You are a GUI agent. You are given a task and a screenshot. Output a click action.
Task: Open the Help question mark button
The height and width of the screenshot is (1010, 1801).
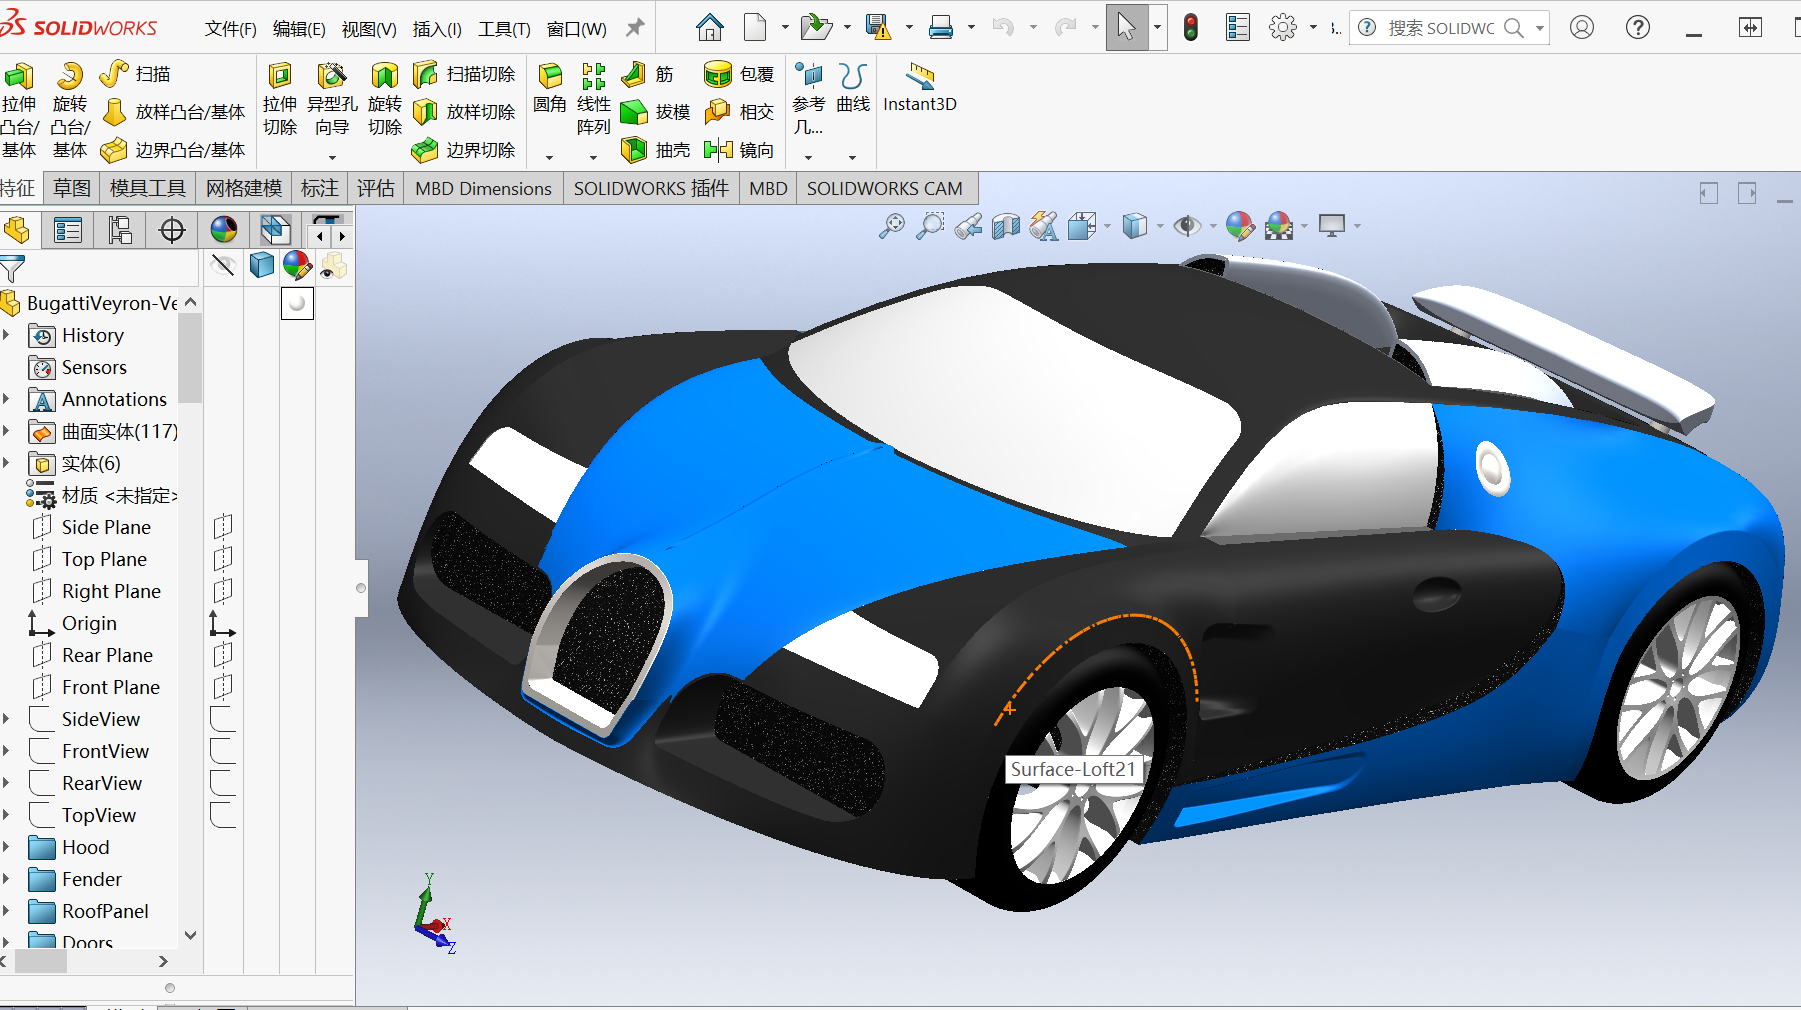(x=1638, y=28)
